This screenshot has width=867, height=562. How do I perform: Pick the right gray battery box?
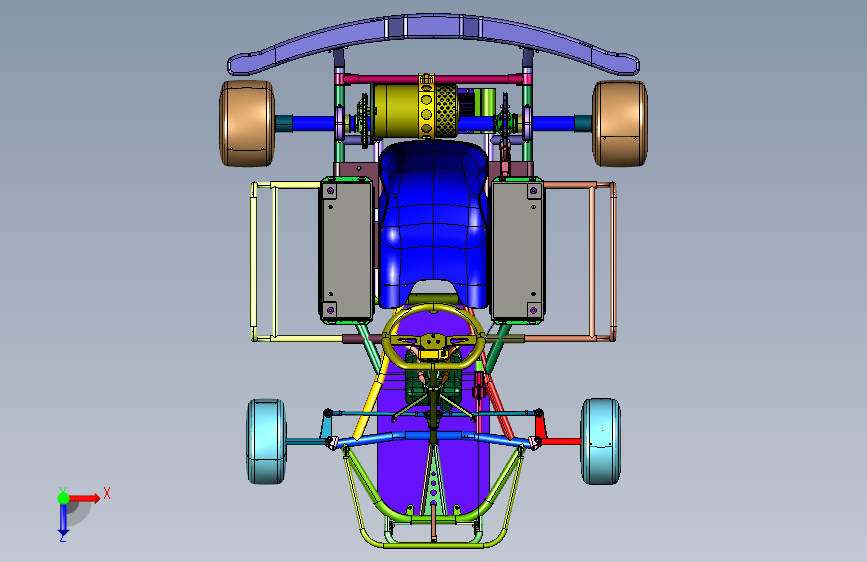[x=518, y=250]
